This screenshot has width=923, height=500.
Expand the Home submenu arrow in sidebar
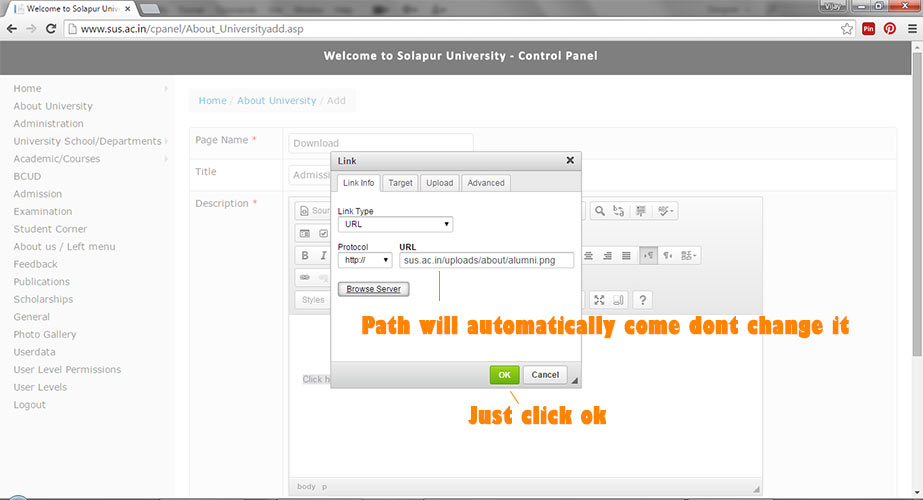click(x=166, y=88)
